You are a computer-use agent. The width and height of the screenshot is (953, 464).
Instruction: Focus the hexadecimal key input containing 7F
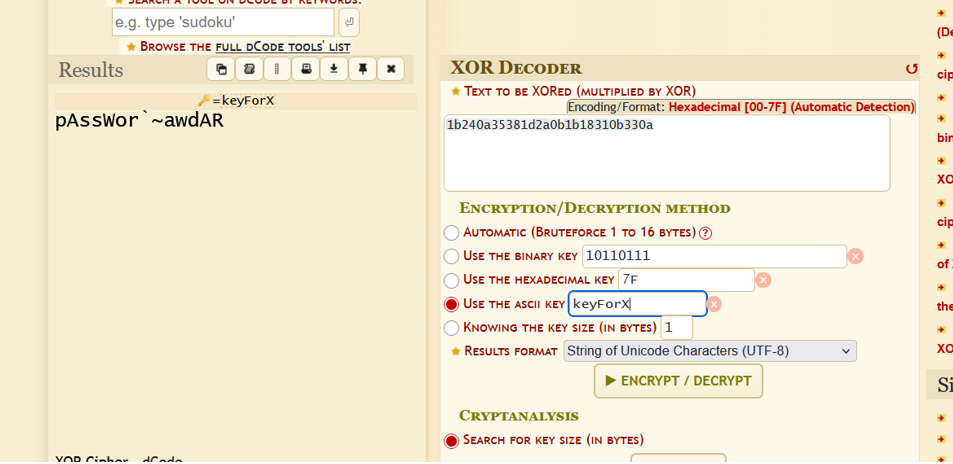pyautogui.click(x=686, y=280)
